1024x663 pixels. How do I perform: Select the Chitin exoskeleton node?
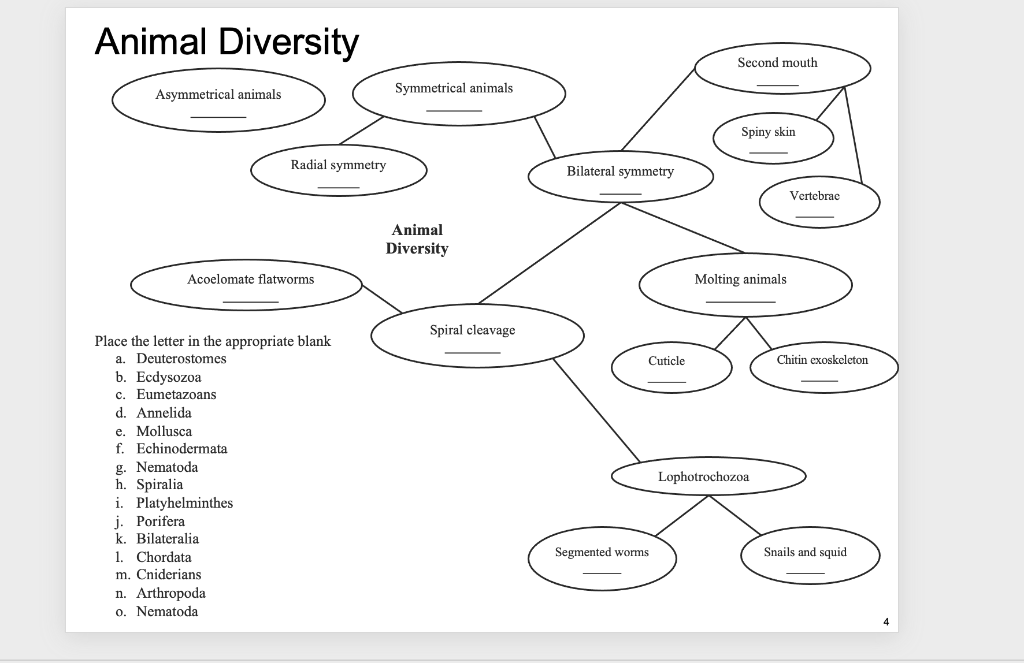pyautogui.click(x=823, y=365)
